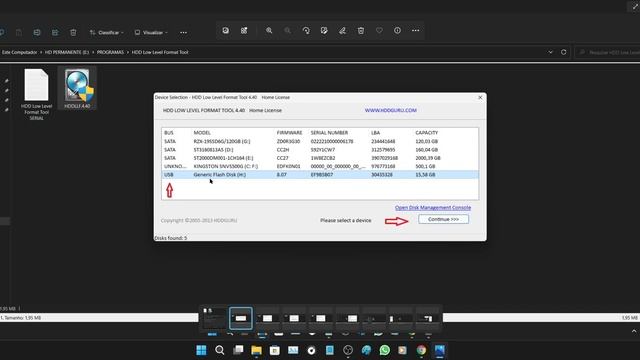640x360 pixels.
Task: Select the highlighted filmstrip thumbnail
Action: [241, 318]
